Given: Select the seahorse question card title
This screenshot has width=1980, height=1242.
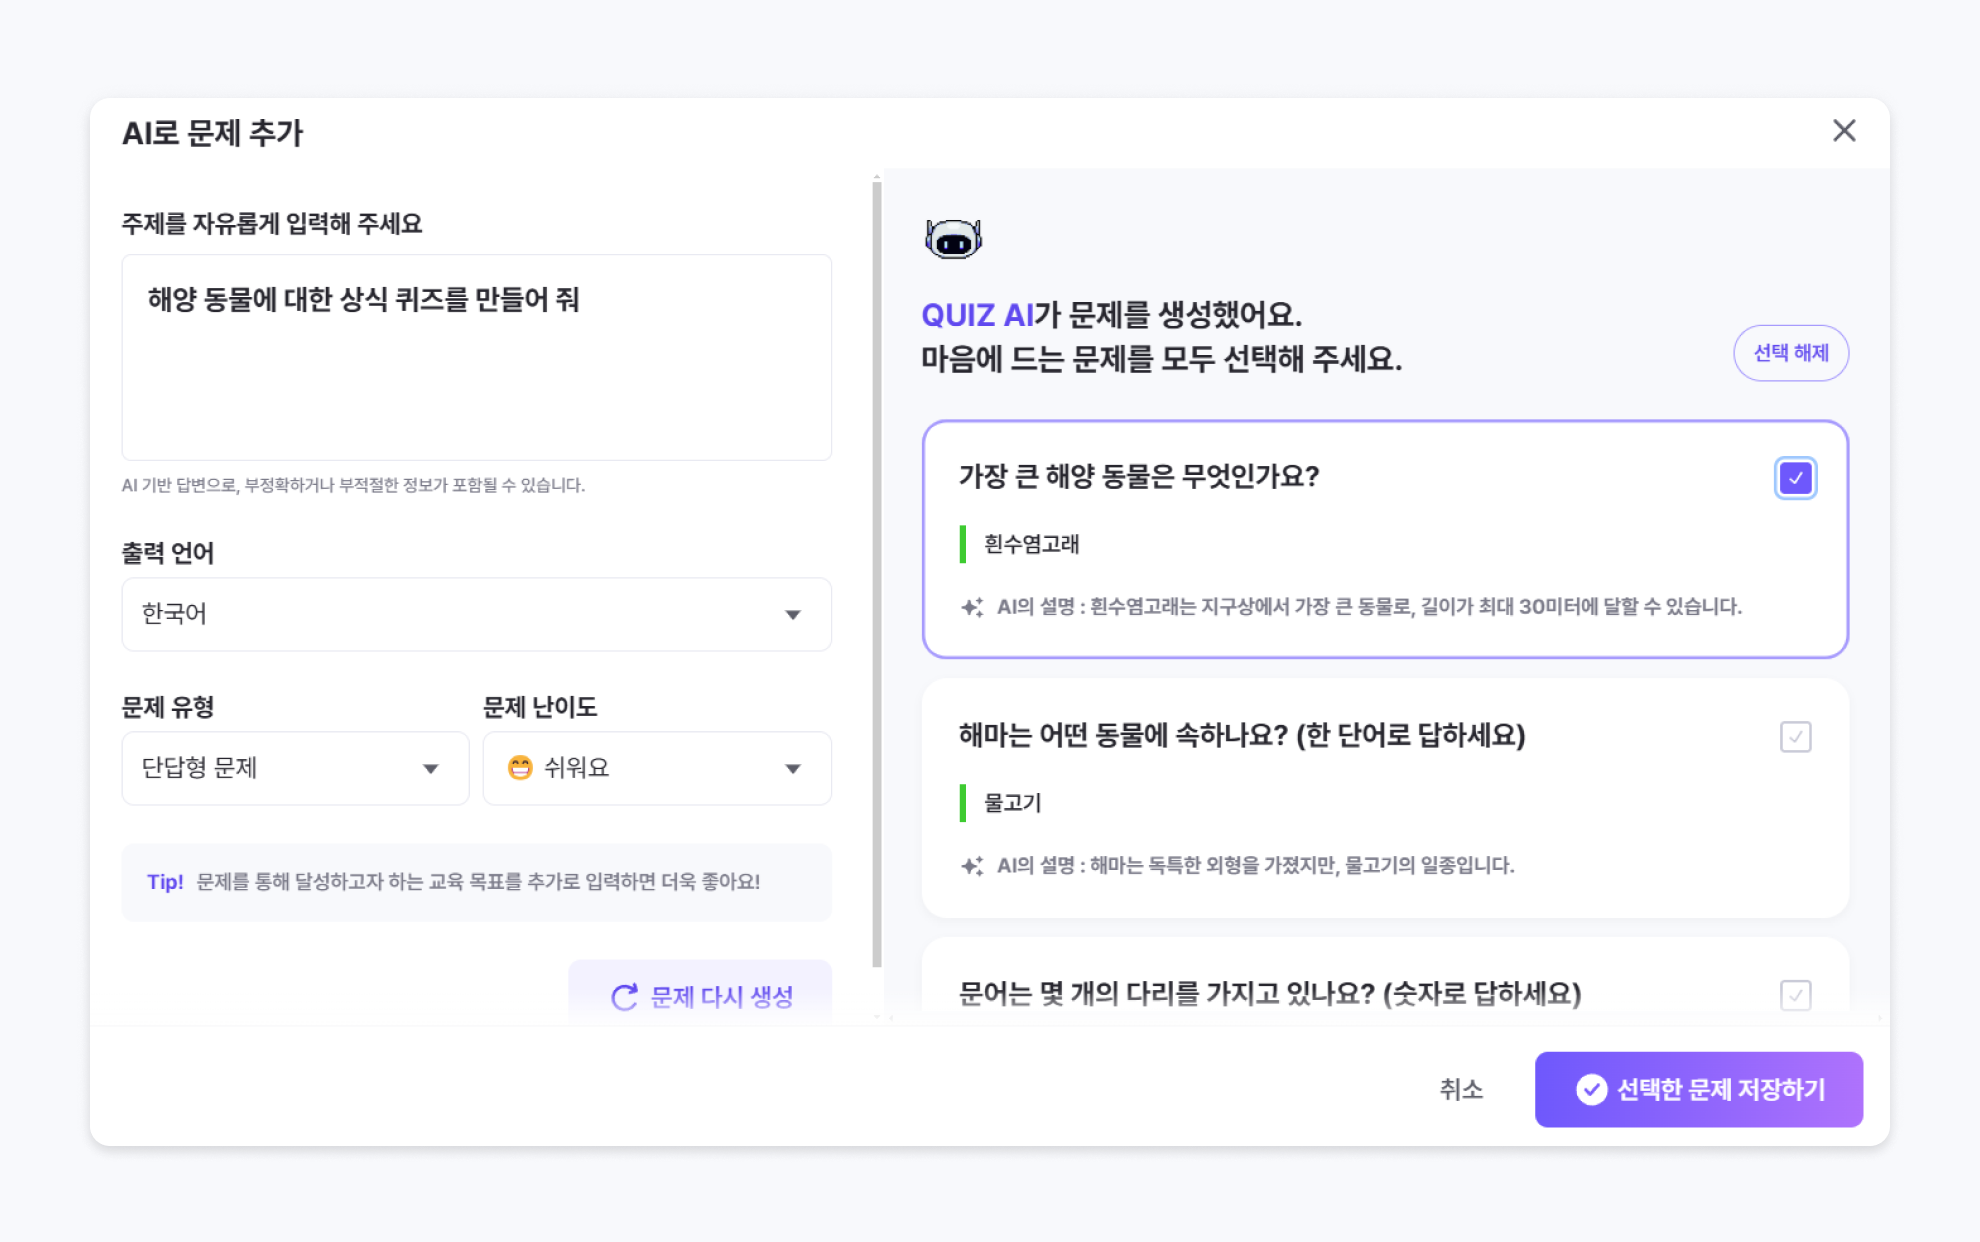Looking at the screenshot, I should [x=1241, y=736].
